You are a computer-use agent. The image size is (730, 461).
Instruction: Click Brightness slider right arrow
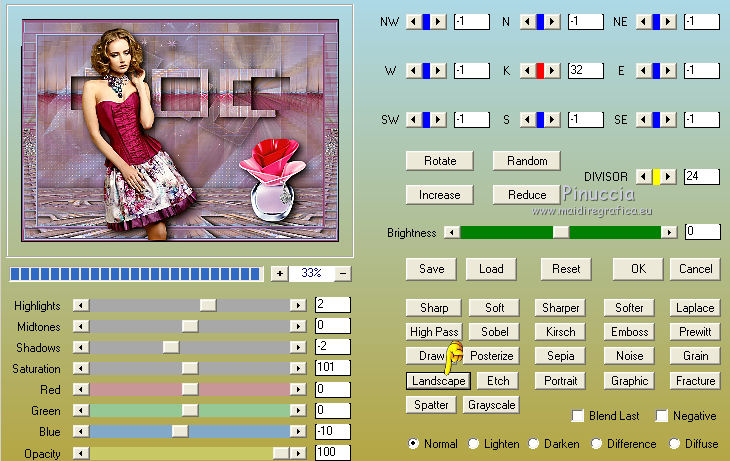click(669, 232)
